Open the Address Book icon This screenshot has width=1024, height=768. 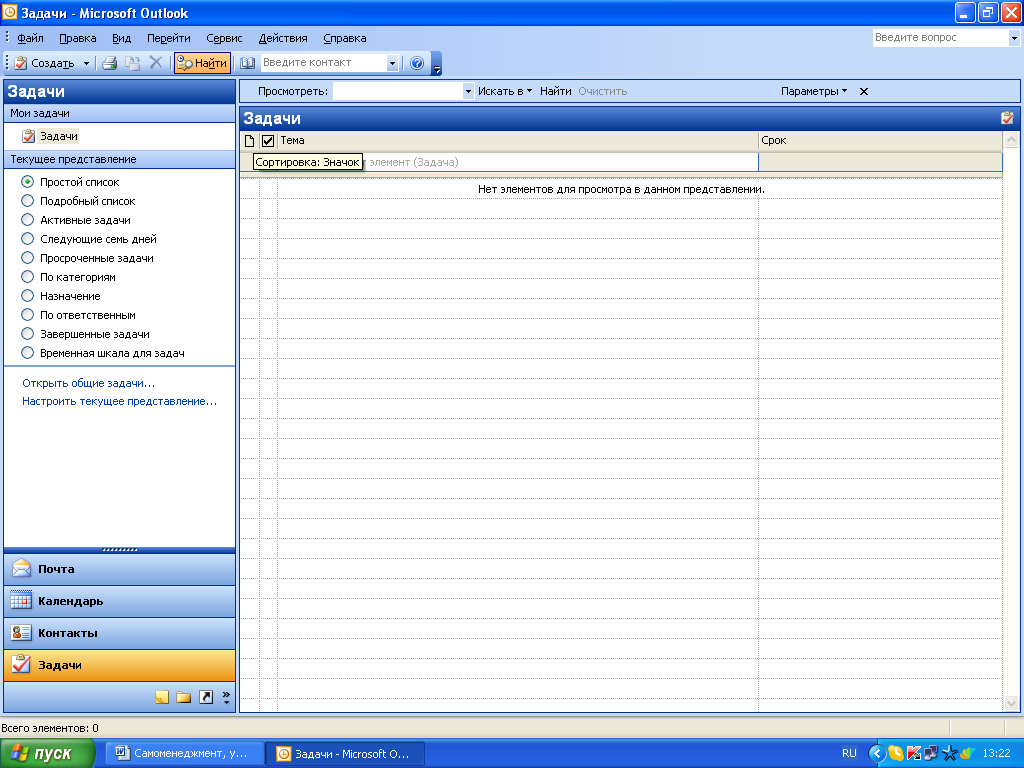click(248, 63)
